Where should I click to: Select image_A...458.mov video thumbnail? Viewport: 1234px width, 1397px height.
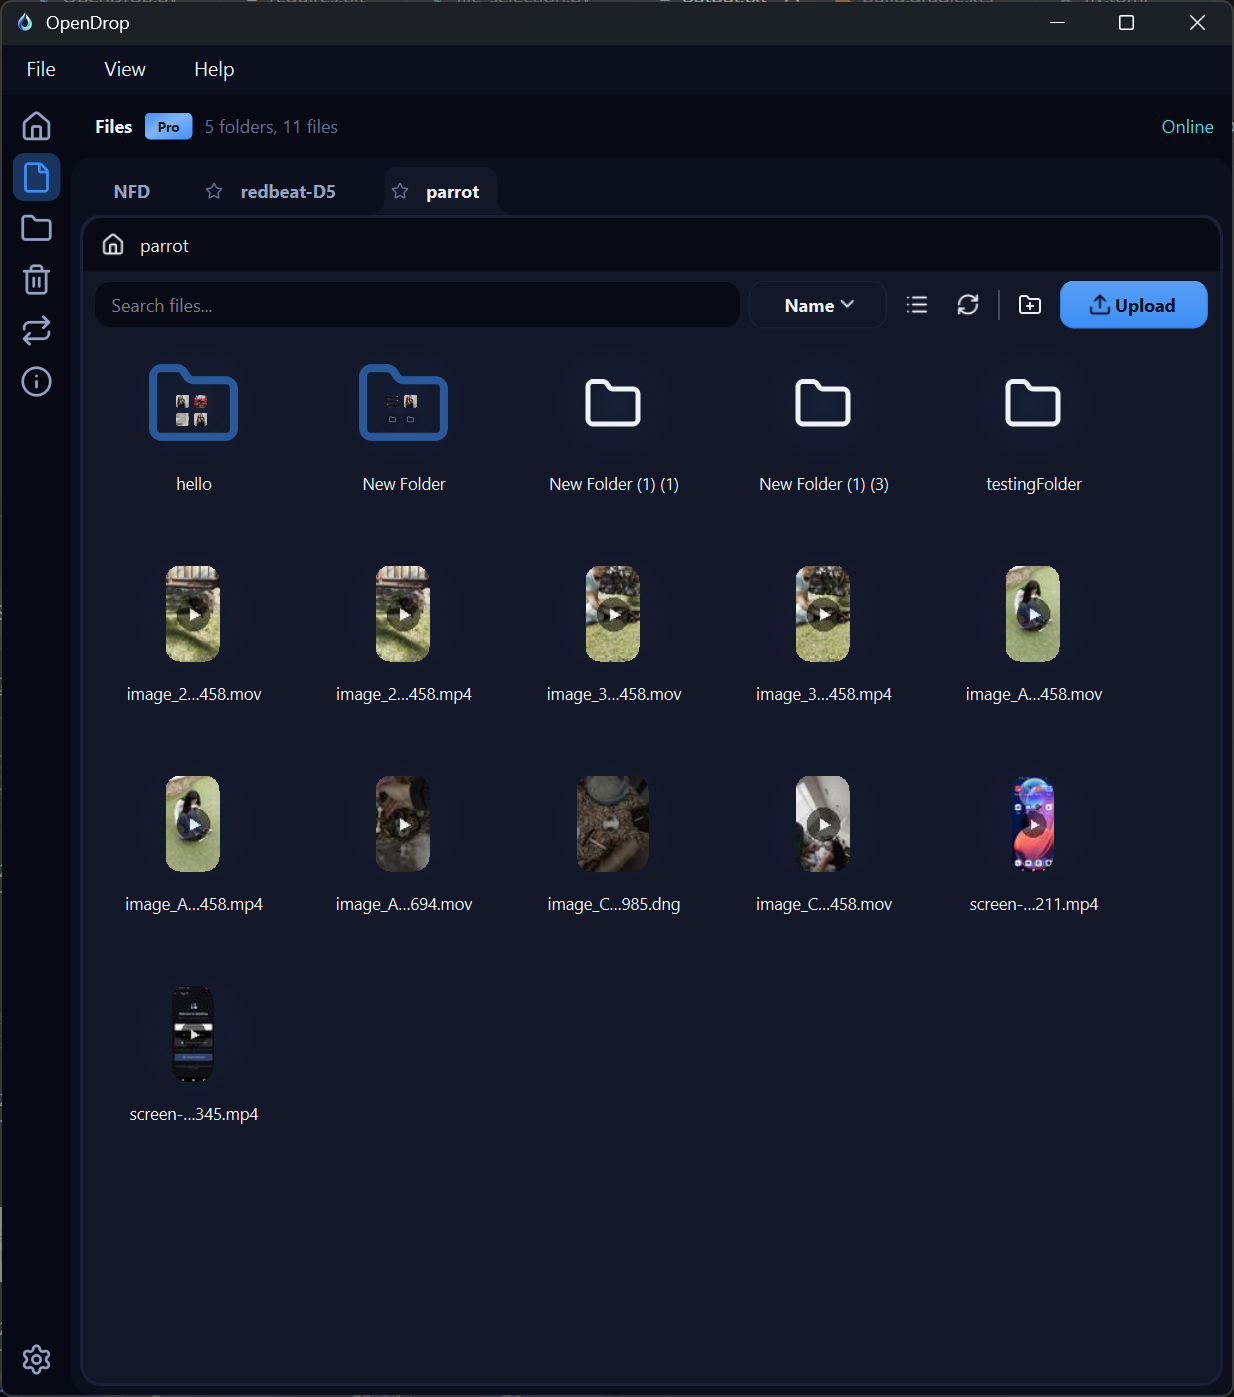click(1033, 614)
